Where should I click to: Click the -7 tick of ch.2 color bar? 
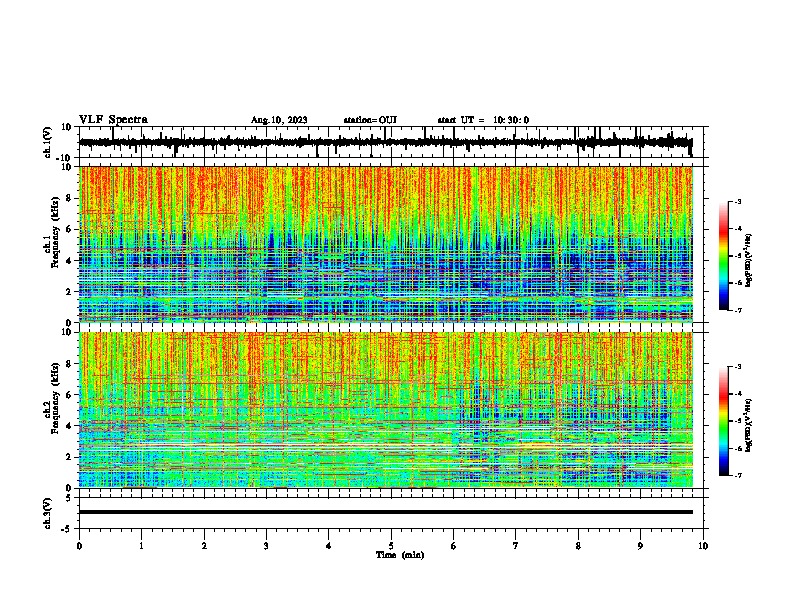pos(737,476)
